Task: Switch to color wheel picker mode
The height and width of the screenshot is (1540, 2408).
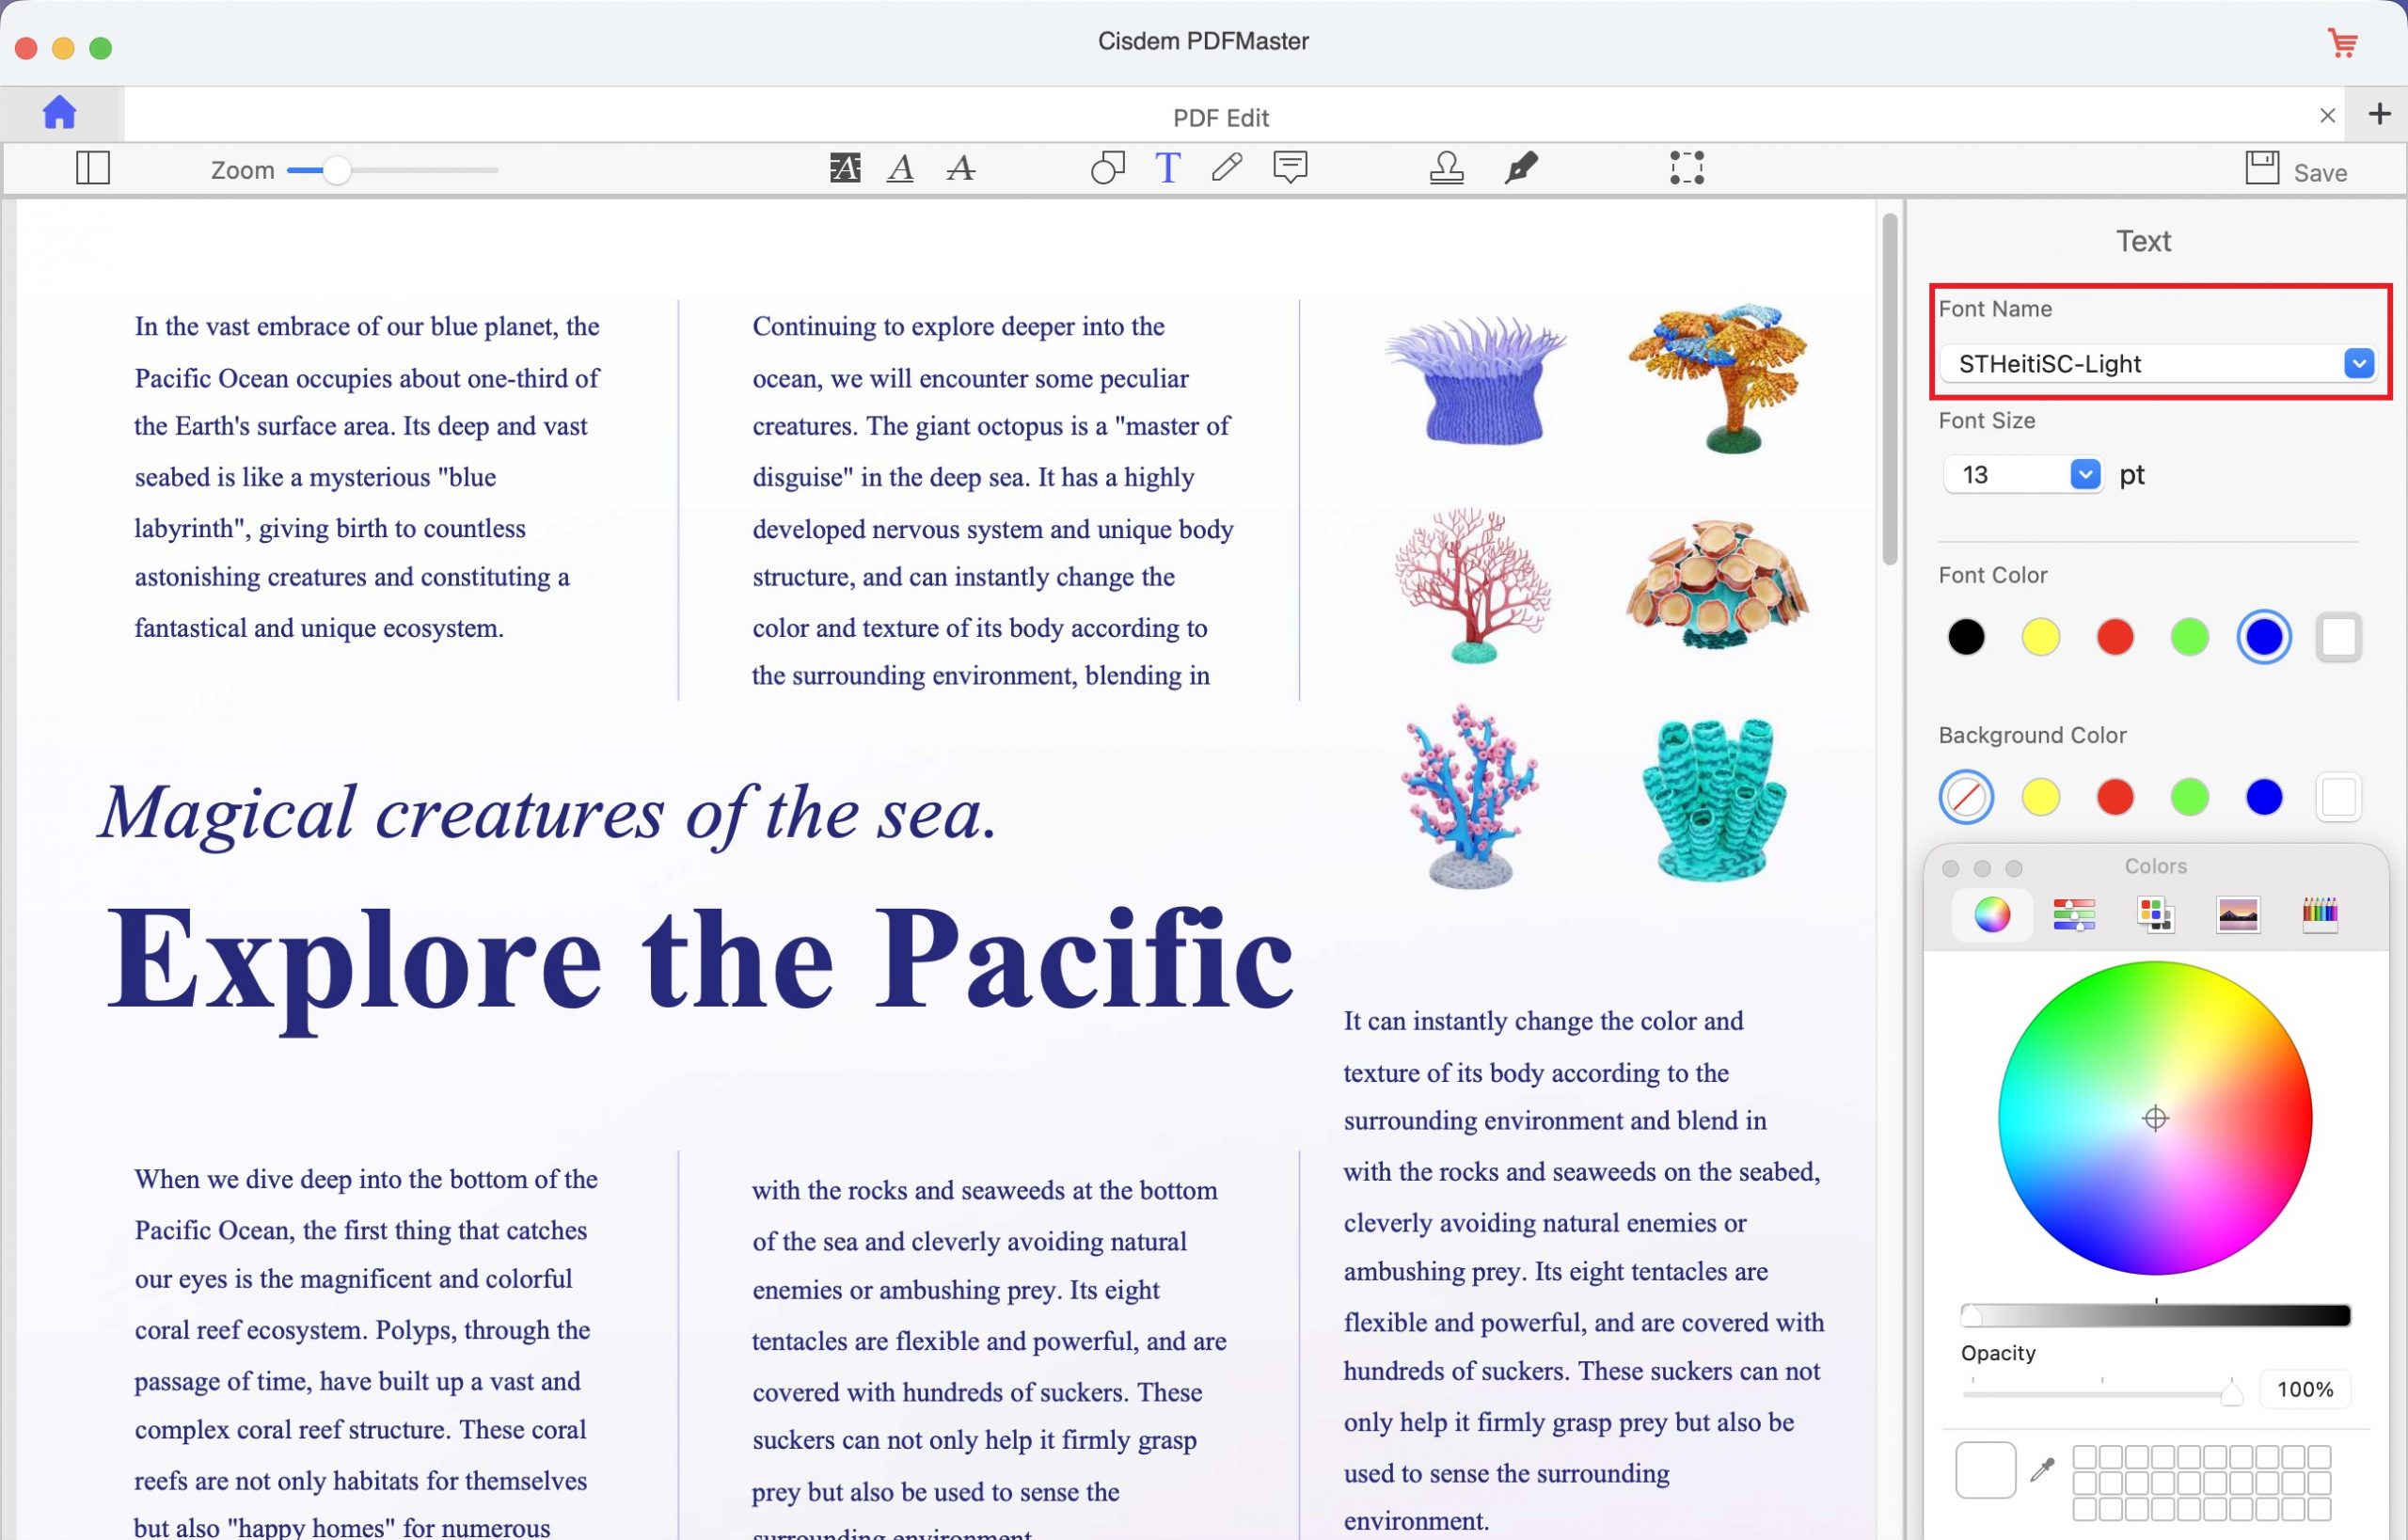Action: pos(1992,914)
